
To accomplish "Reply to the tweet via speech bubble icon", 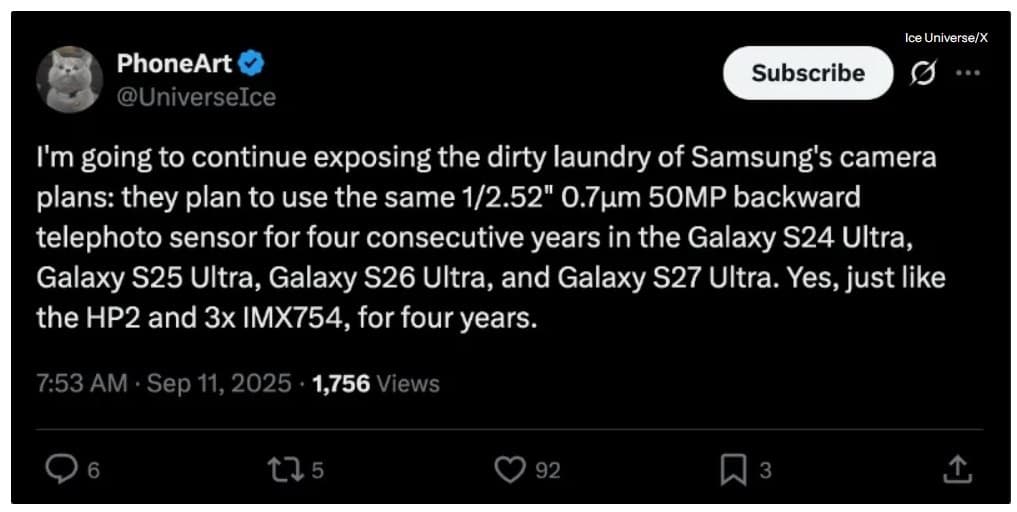I will click(61, 469).
